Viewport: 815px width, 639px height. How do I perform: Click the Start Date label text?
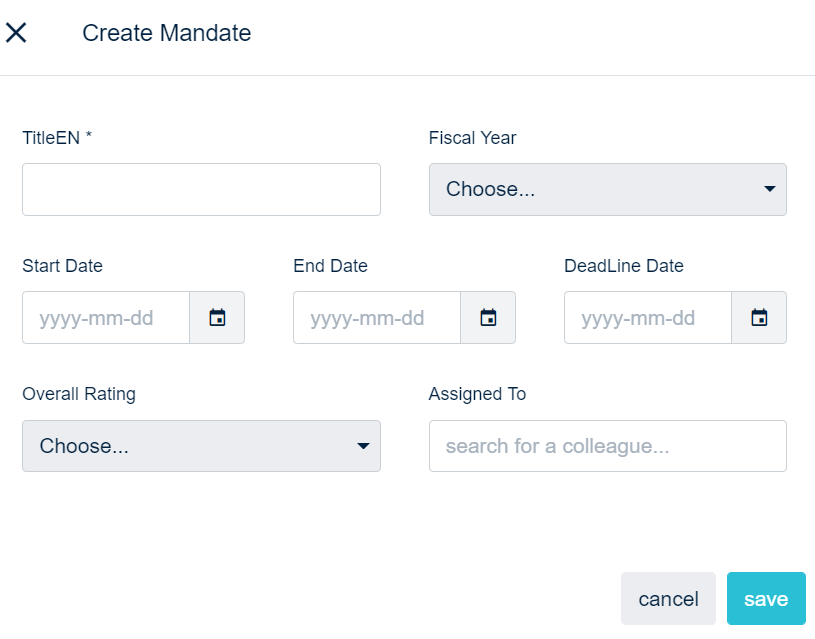pyautogui.click(x=62, y=266)
